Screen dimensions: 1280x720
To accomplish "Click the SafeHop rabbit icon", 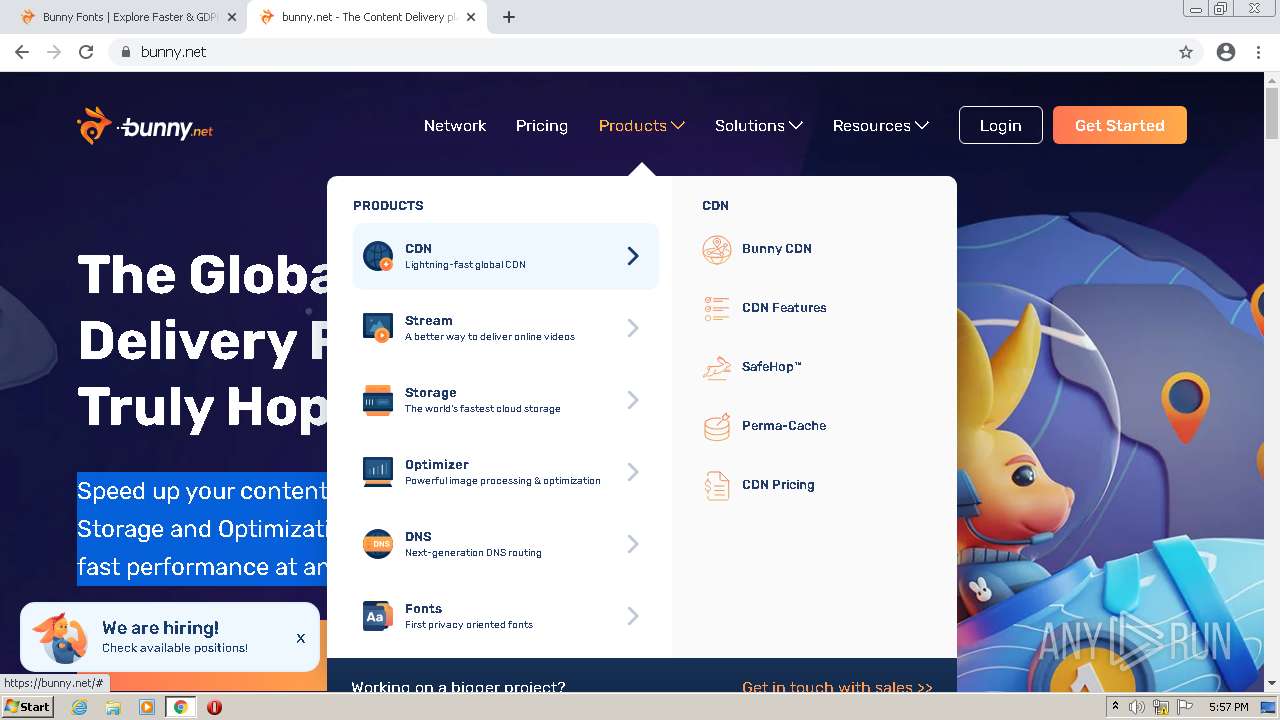I will click(x=717, y=367).
